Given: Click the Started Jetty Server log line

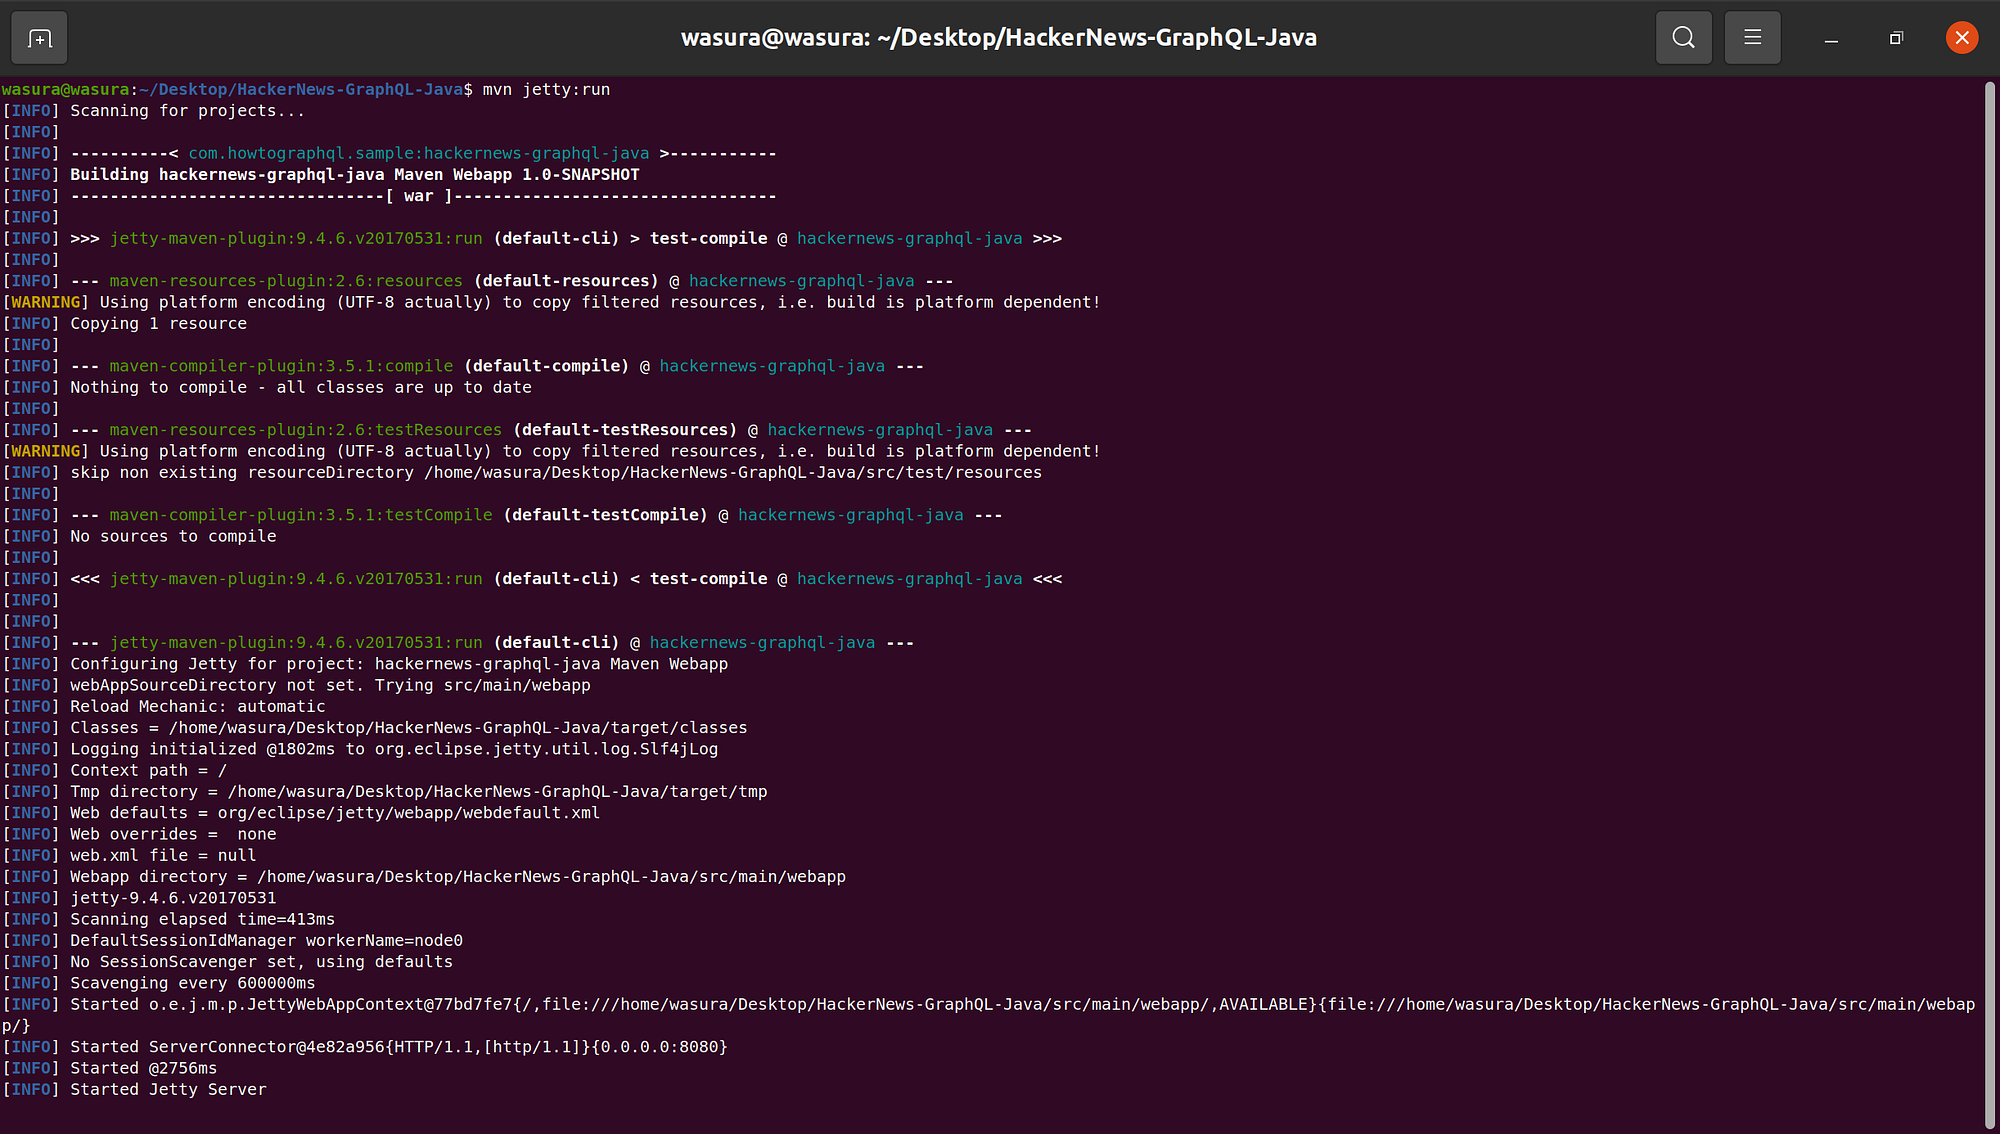Looking at the screenshot, I should (167, 1089).
